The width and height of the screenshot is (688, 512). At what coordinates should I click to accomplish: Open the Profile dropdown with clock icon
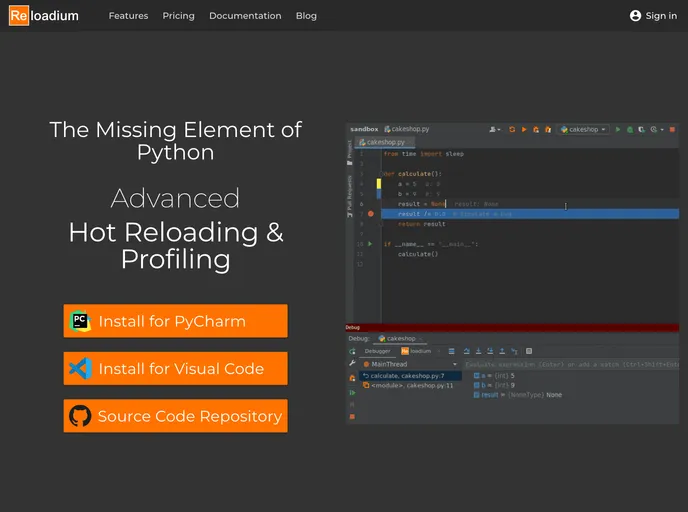656,129
